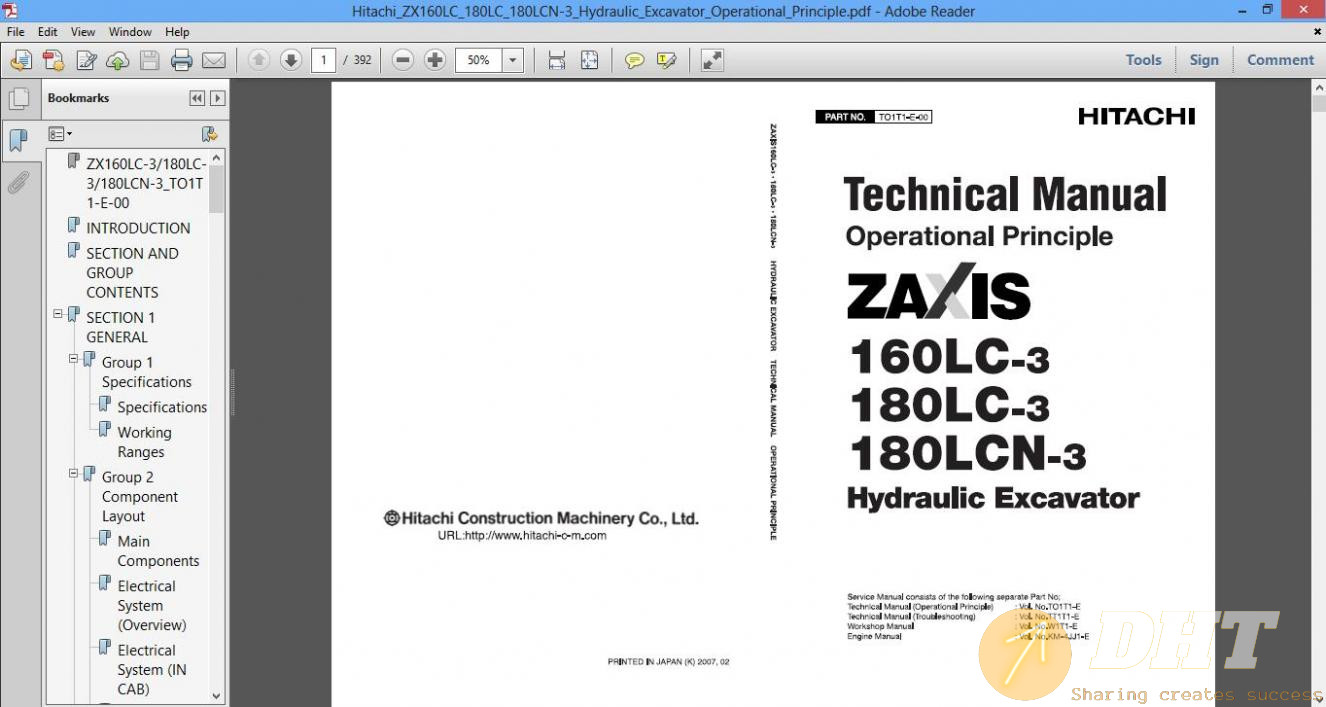Viewport: 1326px width, 707px height.
Task: Open the File menu
Action: click(16, 32)
